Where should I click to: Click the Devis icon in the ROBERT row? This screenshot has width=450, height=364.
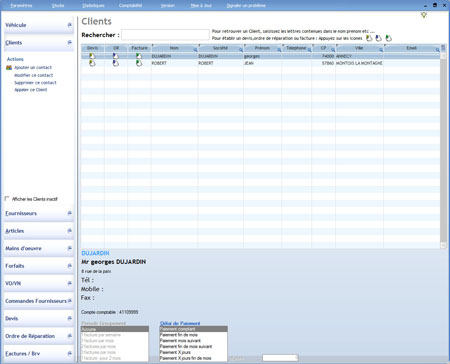92,63
